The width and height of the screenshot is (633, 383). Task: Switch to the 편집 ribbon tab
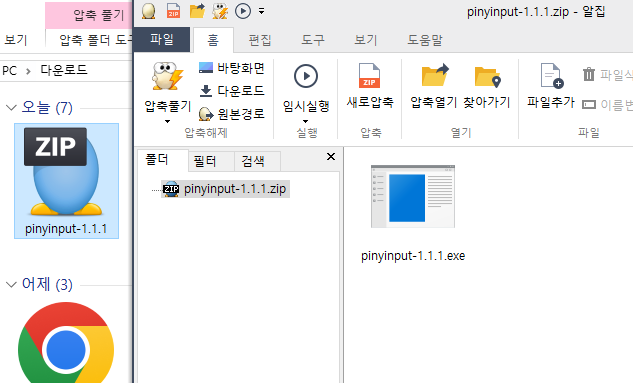pos(260,40)
